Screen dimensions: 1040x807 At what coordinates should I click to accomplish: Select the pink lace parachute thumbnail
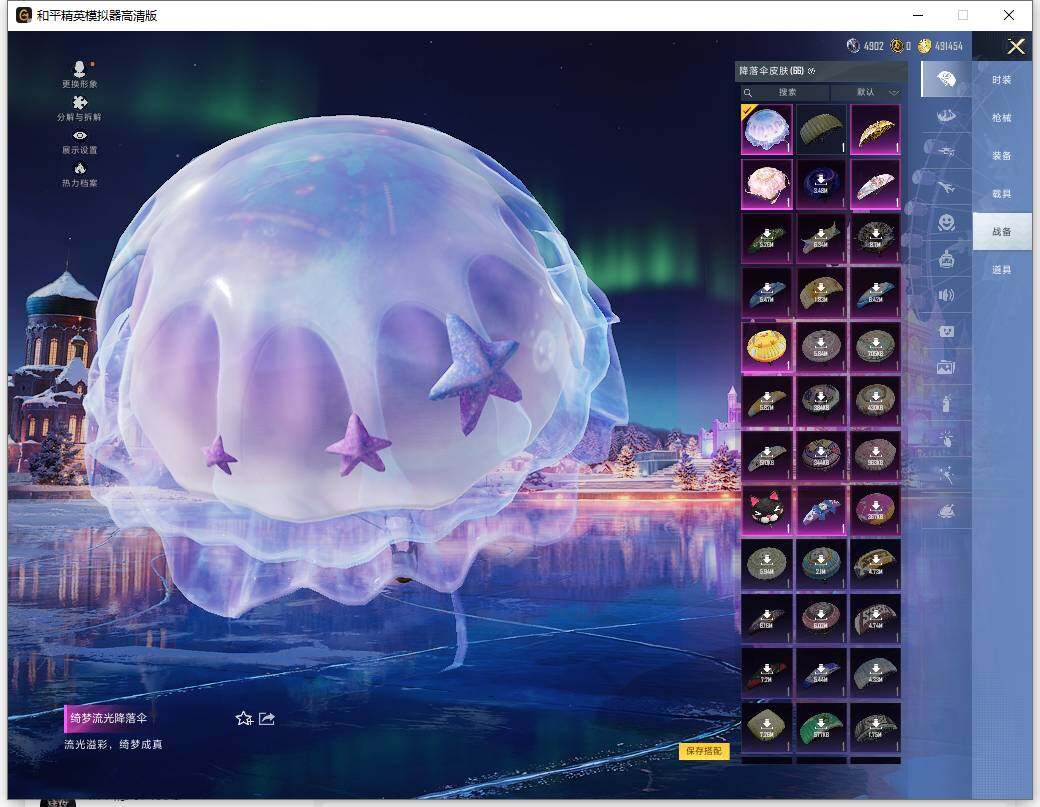767,184
